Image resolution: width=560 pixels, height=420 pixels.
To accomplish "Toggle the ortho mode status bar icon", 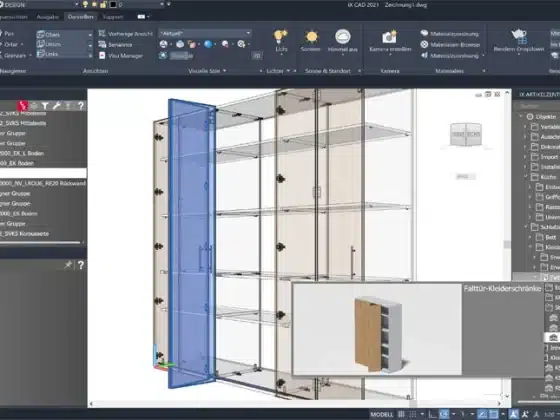I will [432, 414].
